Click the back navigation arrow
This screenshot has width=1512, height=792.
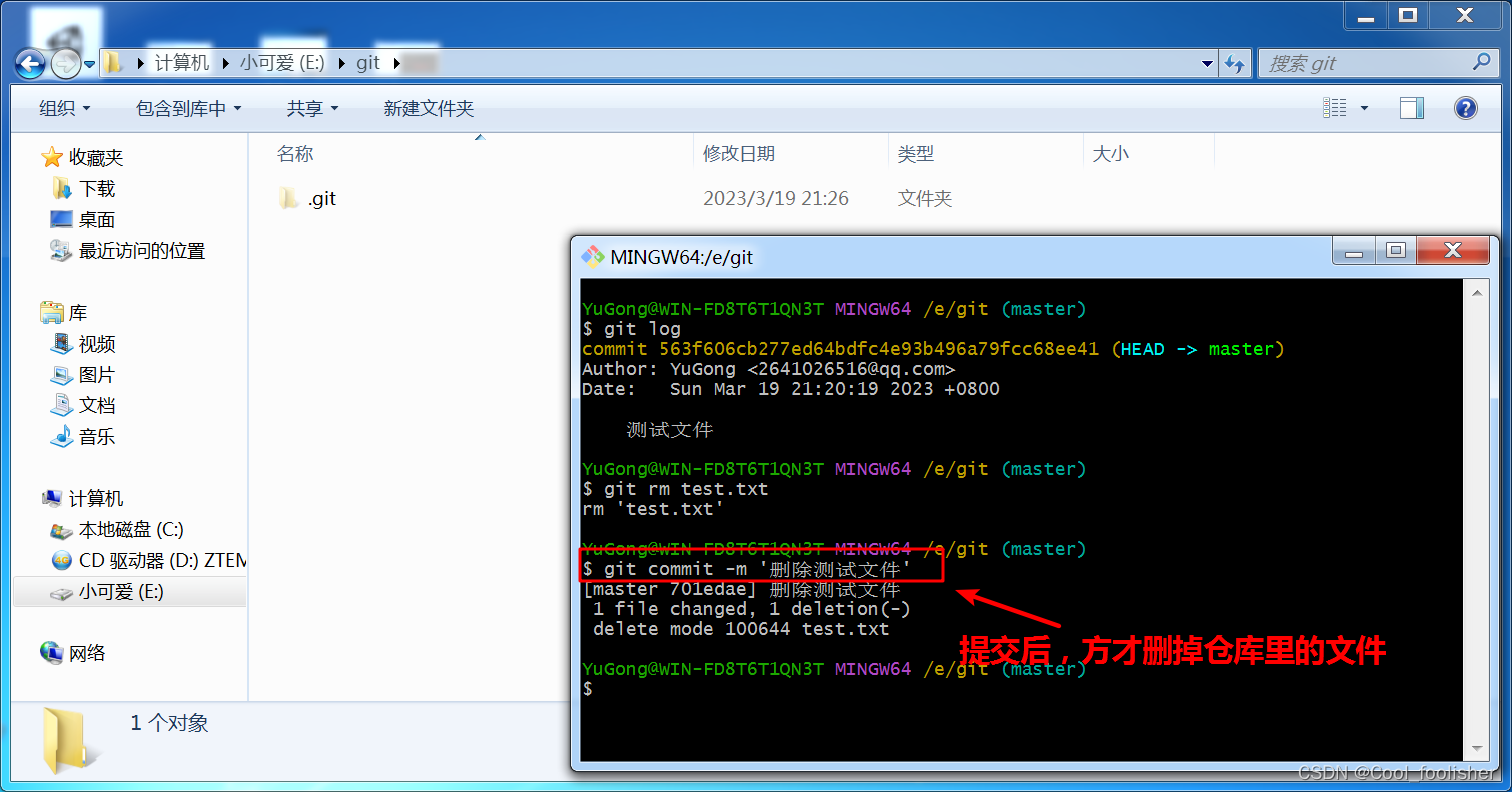click(29, 63)
